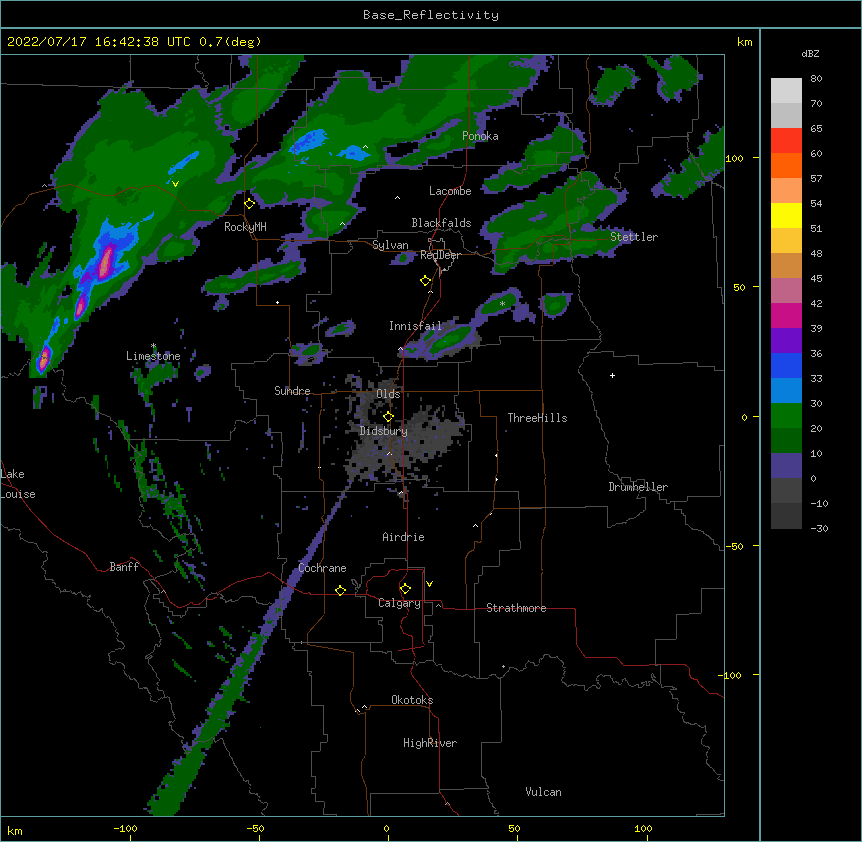Click the Vulcan label

coord(543,792)
